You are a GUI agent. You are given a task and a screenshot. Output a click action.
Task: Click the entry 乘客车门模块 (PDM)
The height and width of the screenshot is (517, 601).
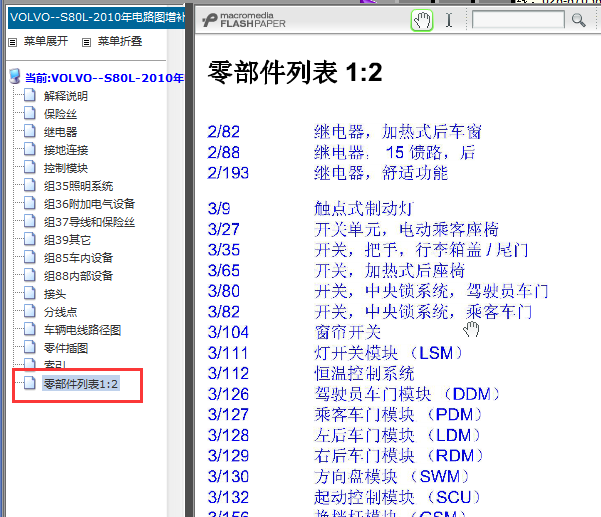pos(399,415)
